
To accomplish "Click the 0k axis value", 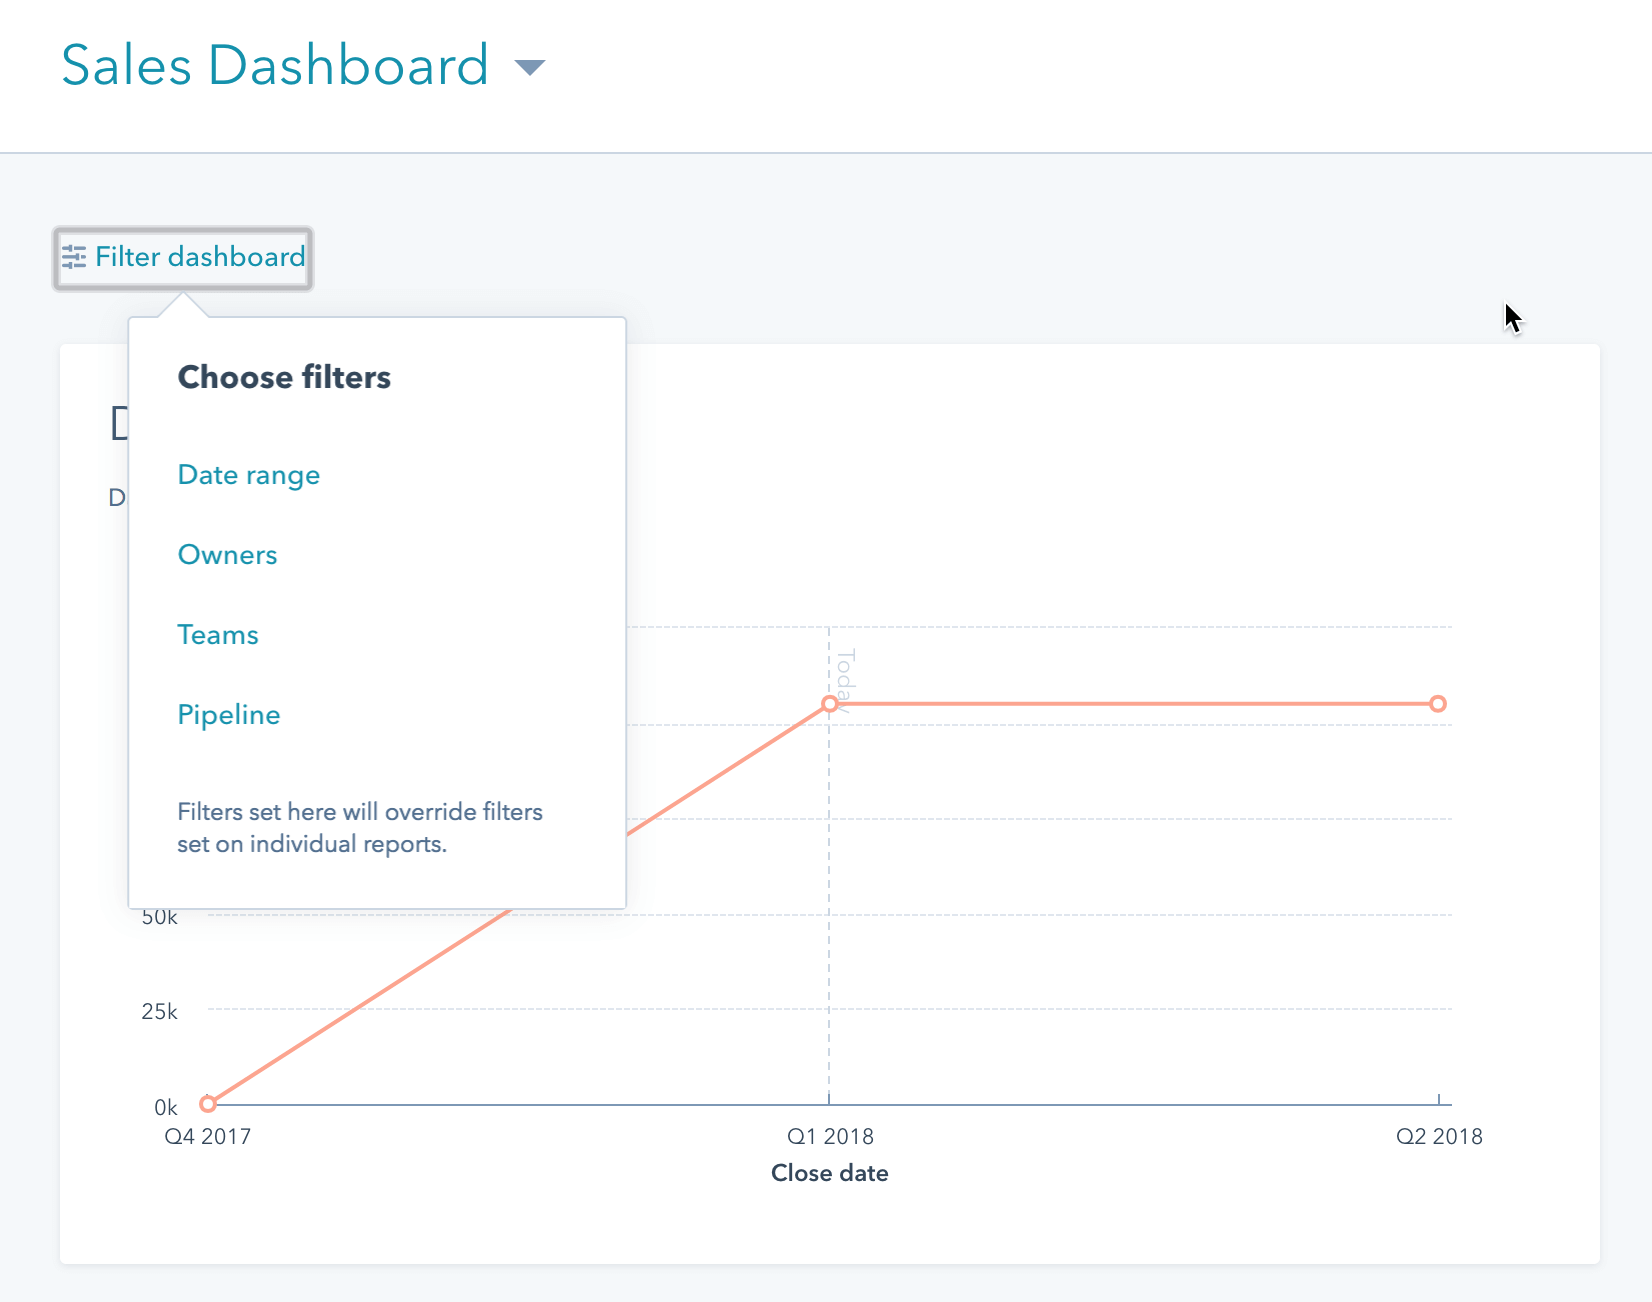I will tap(166, 1108).
